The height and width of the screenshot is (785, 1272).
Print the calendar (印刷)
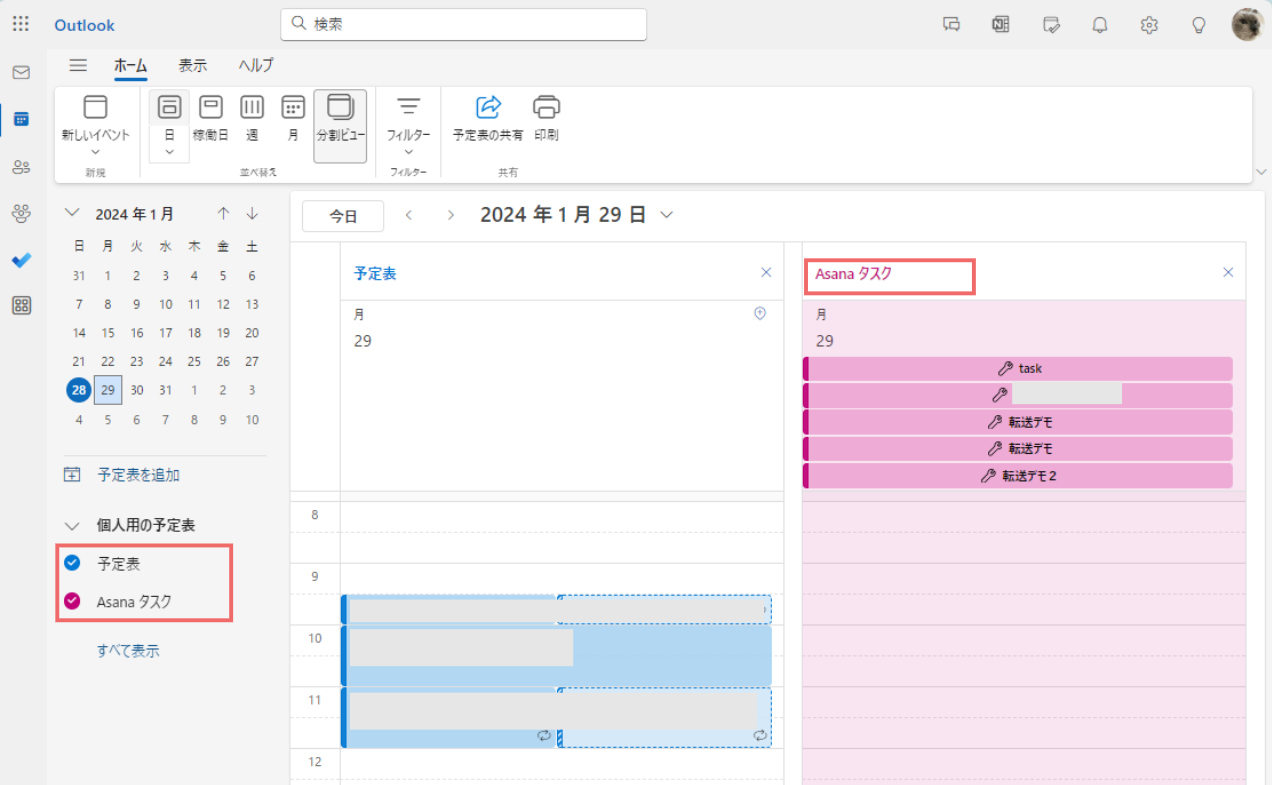(x=546, y=118)
